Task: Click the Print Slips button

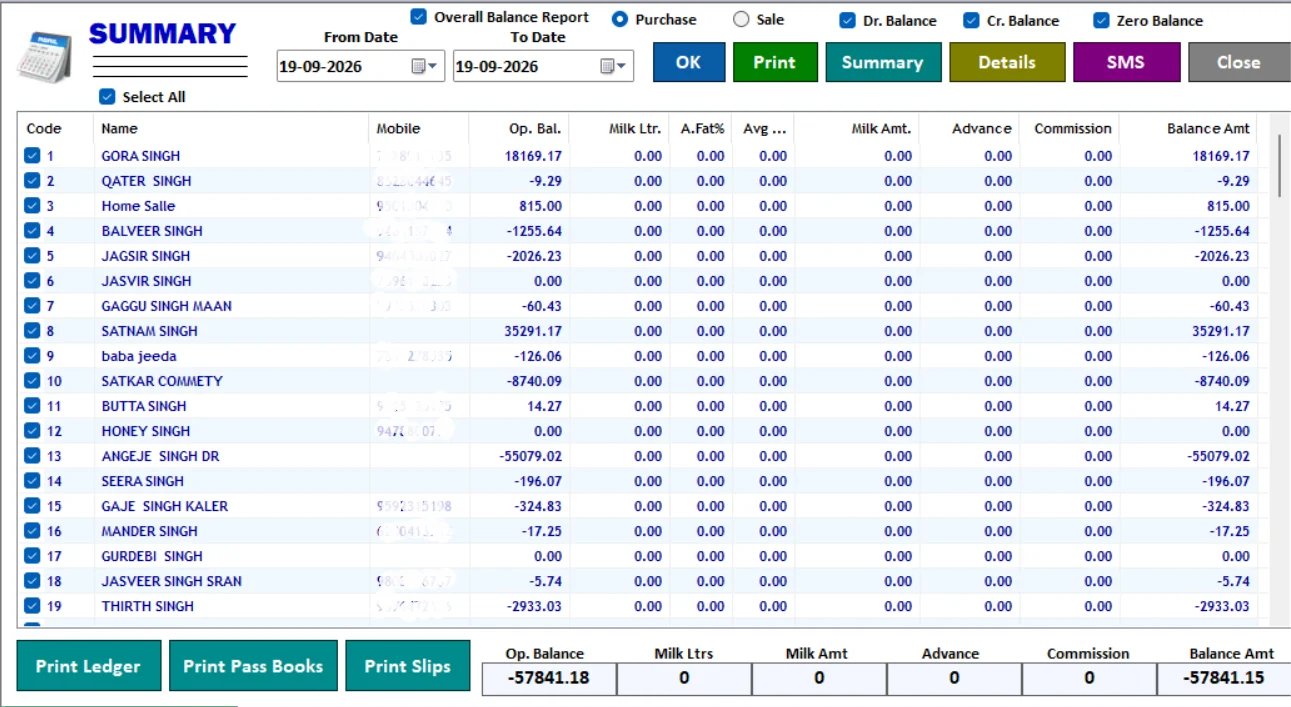Action: [407, 666]
